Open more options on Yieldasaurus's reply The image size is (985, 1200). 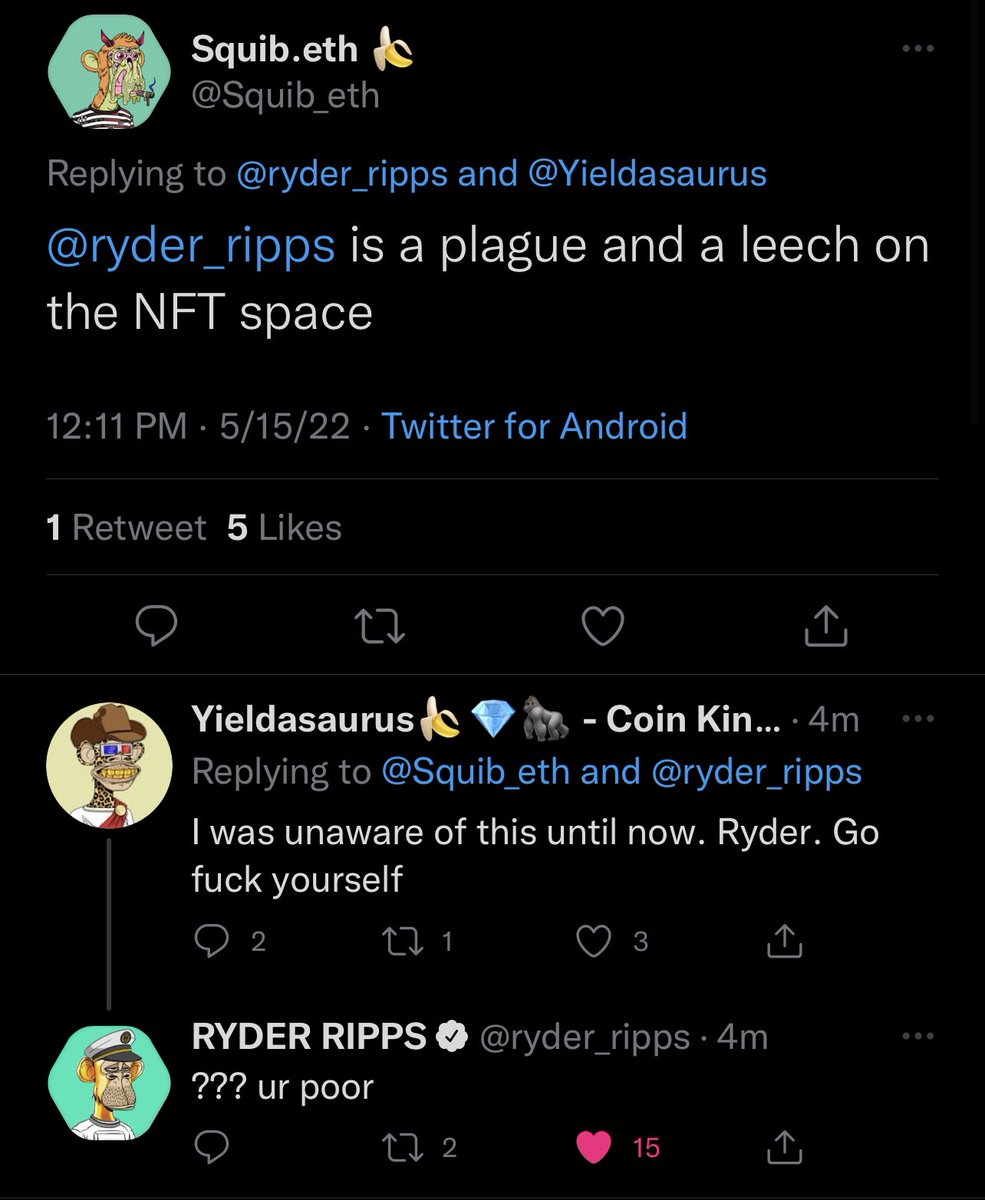pos(920,718)
